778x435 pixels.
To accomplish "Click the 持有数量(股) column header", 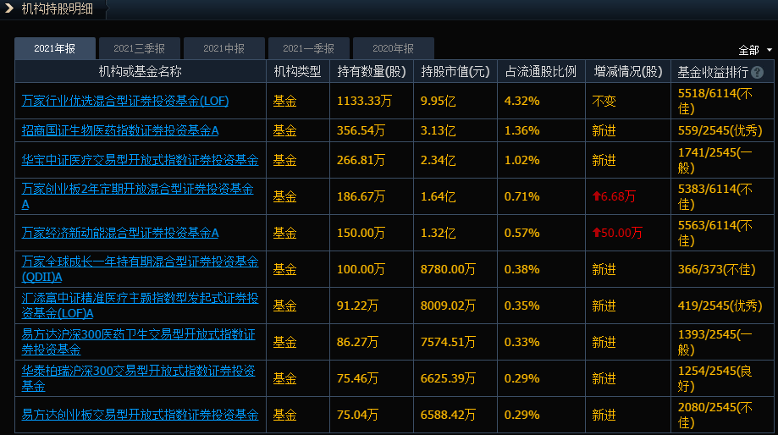I will pos(371,71).
